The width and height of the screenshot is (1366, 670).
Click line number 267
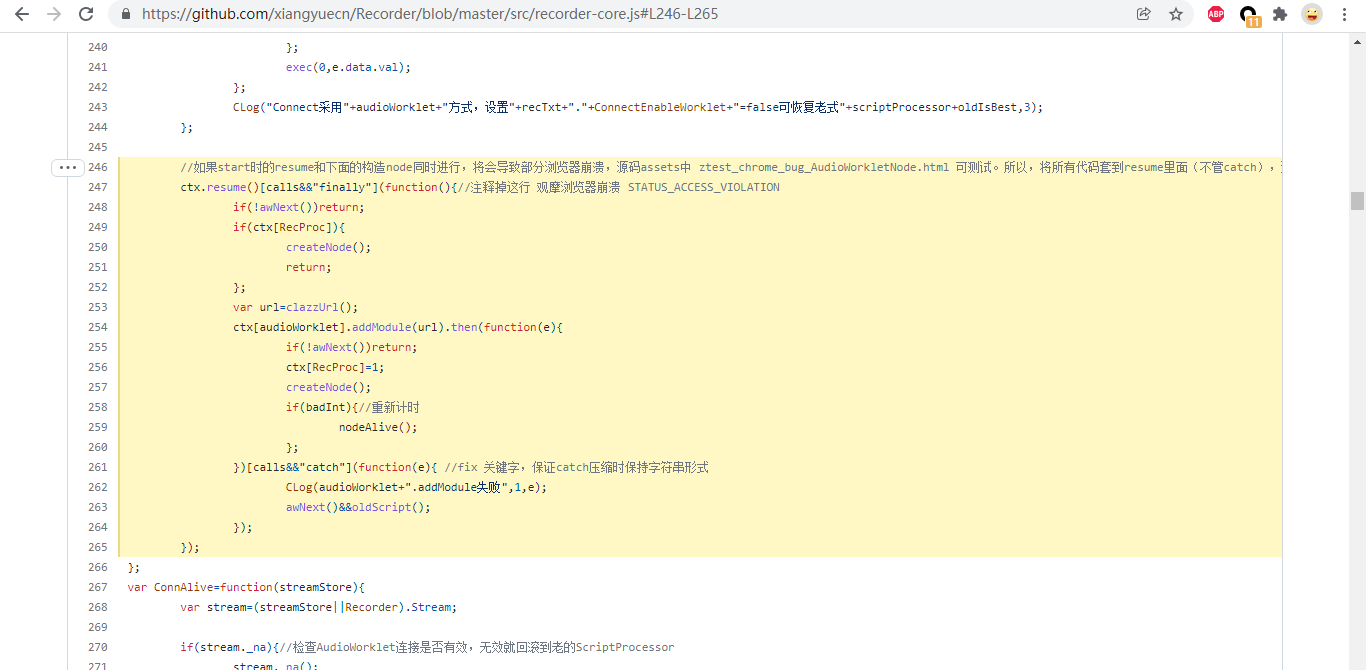click(x=98, y=587)
